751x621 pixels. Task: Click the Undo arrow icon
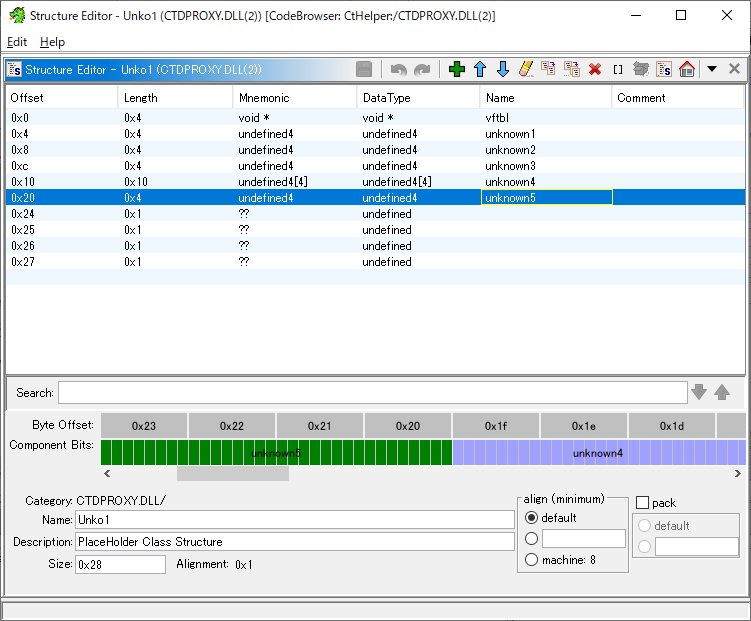click(x=398, y=70)
